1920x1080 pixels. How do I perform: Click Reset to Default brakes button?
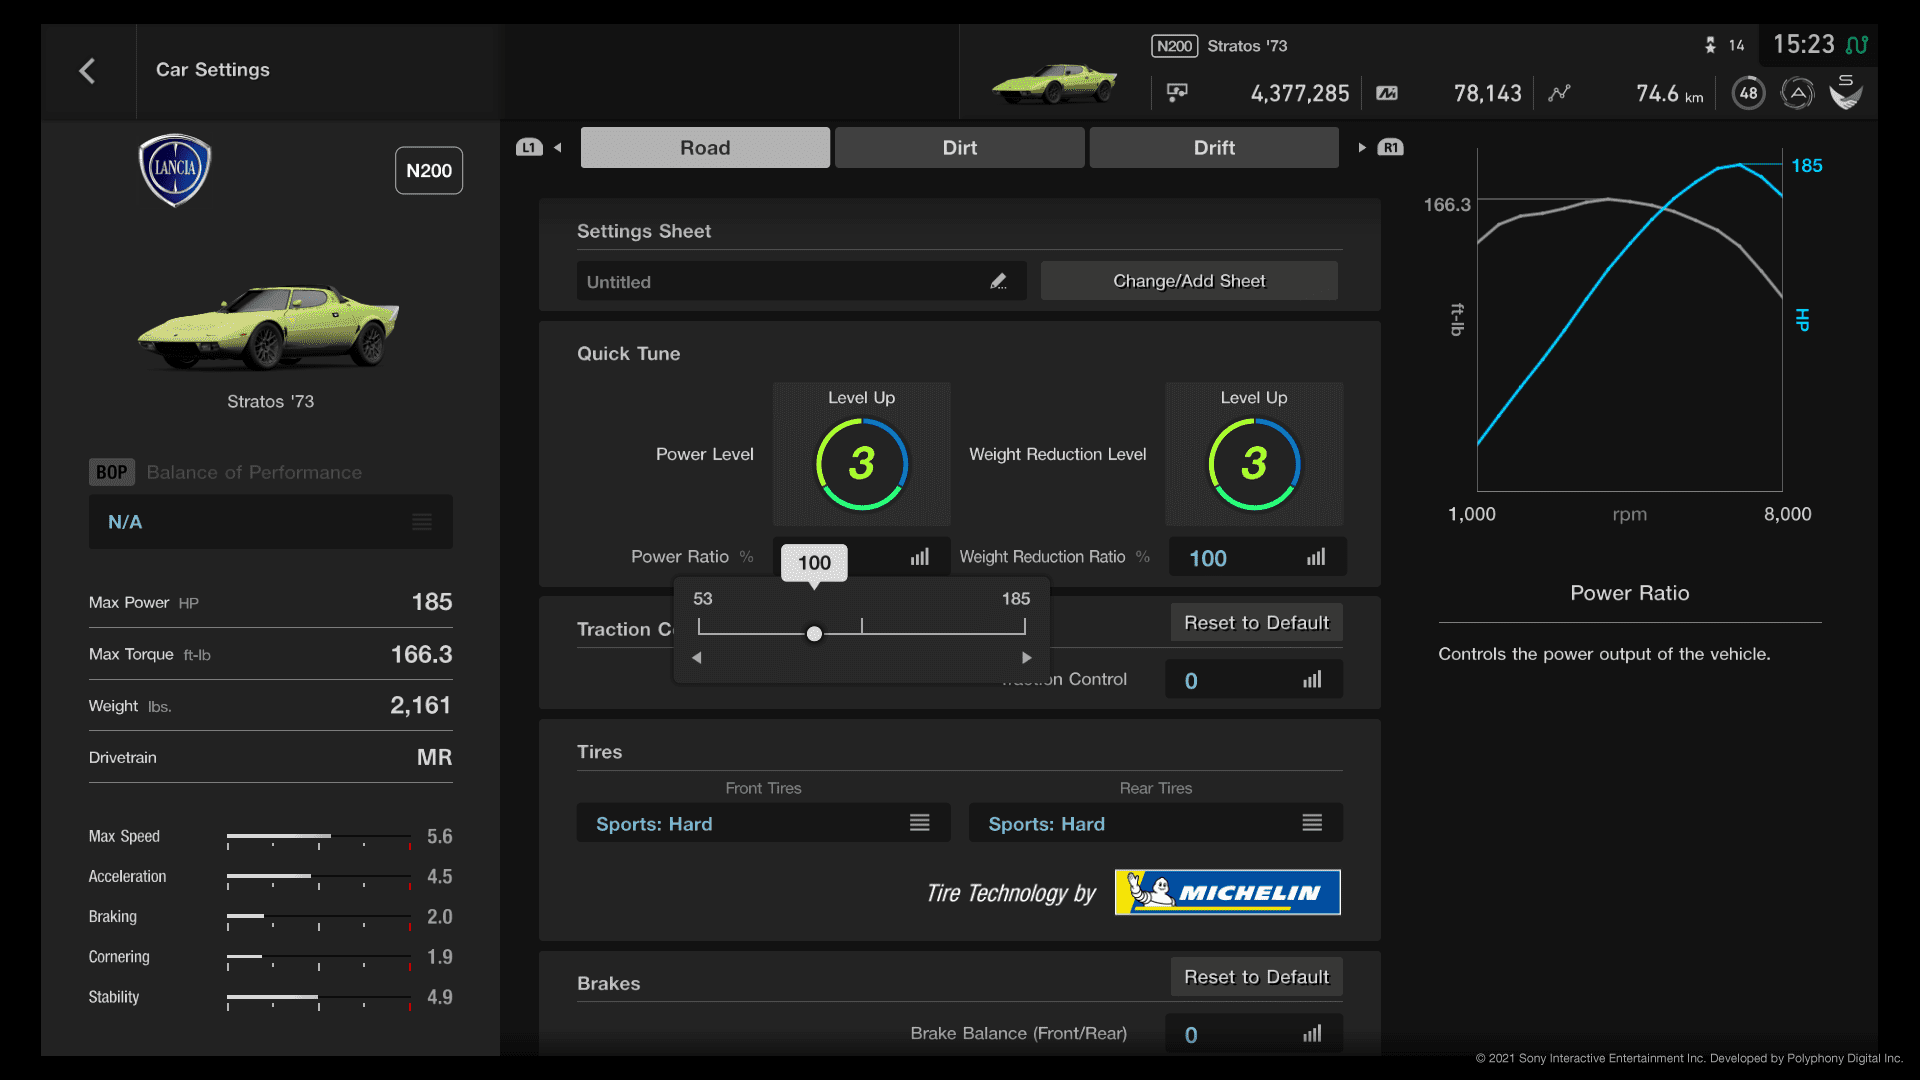tap(1255, 976)
